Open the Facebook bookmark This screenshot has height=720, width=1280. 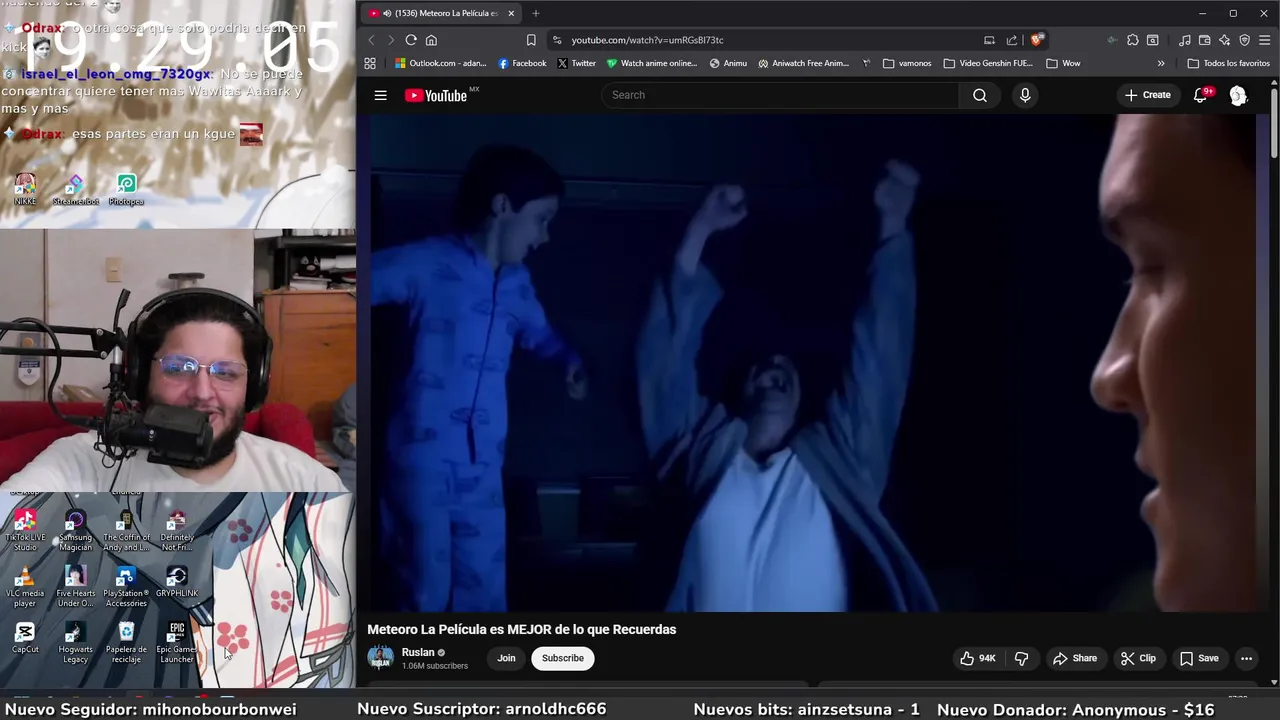pos(522,63)
